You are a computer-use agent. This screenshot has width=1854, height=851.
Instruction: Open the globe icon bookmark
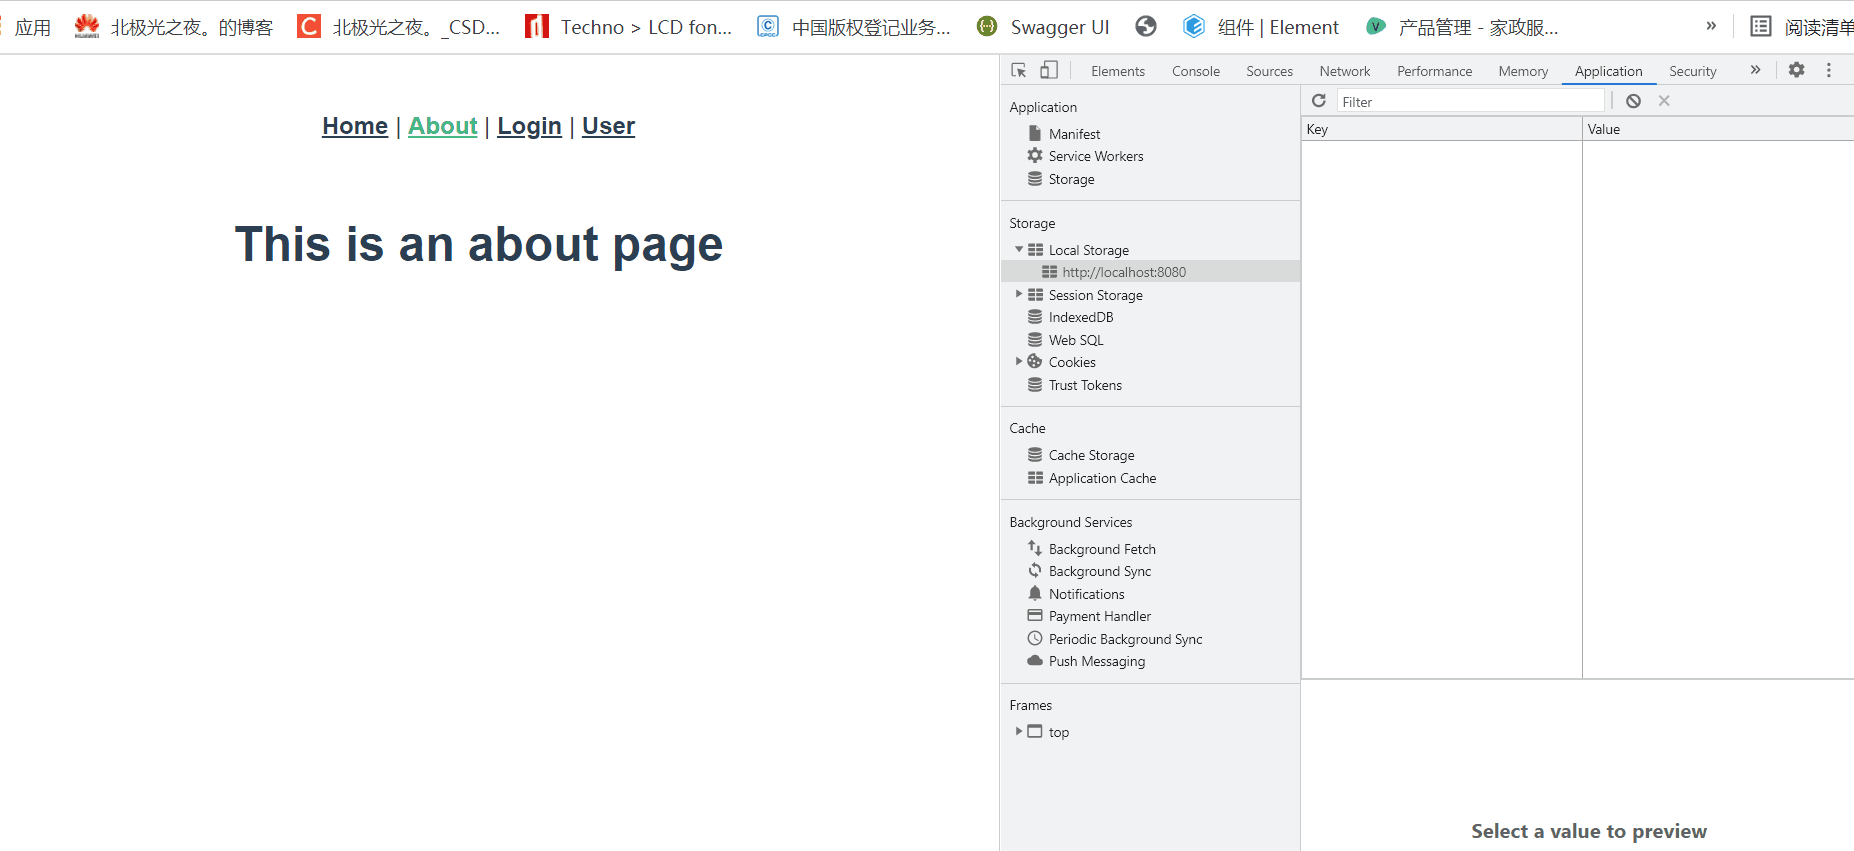tap(1146, 27)
